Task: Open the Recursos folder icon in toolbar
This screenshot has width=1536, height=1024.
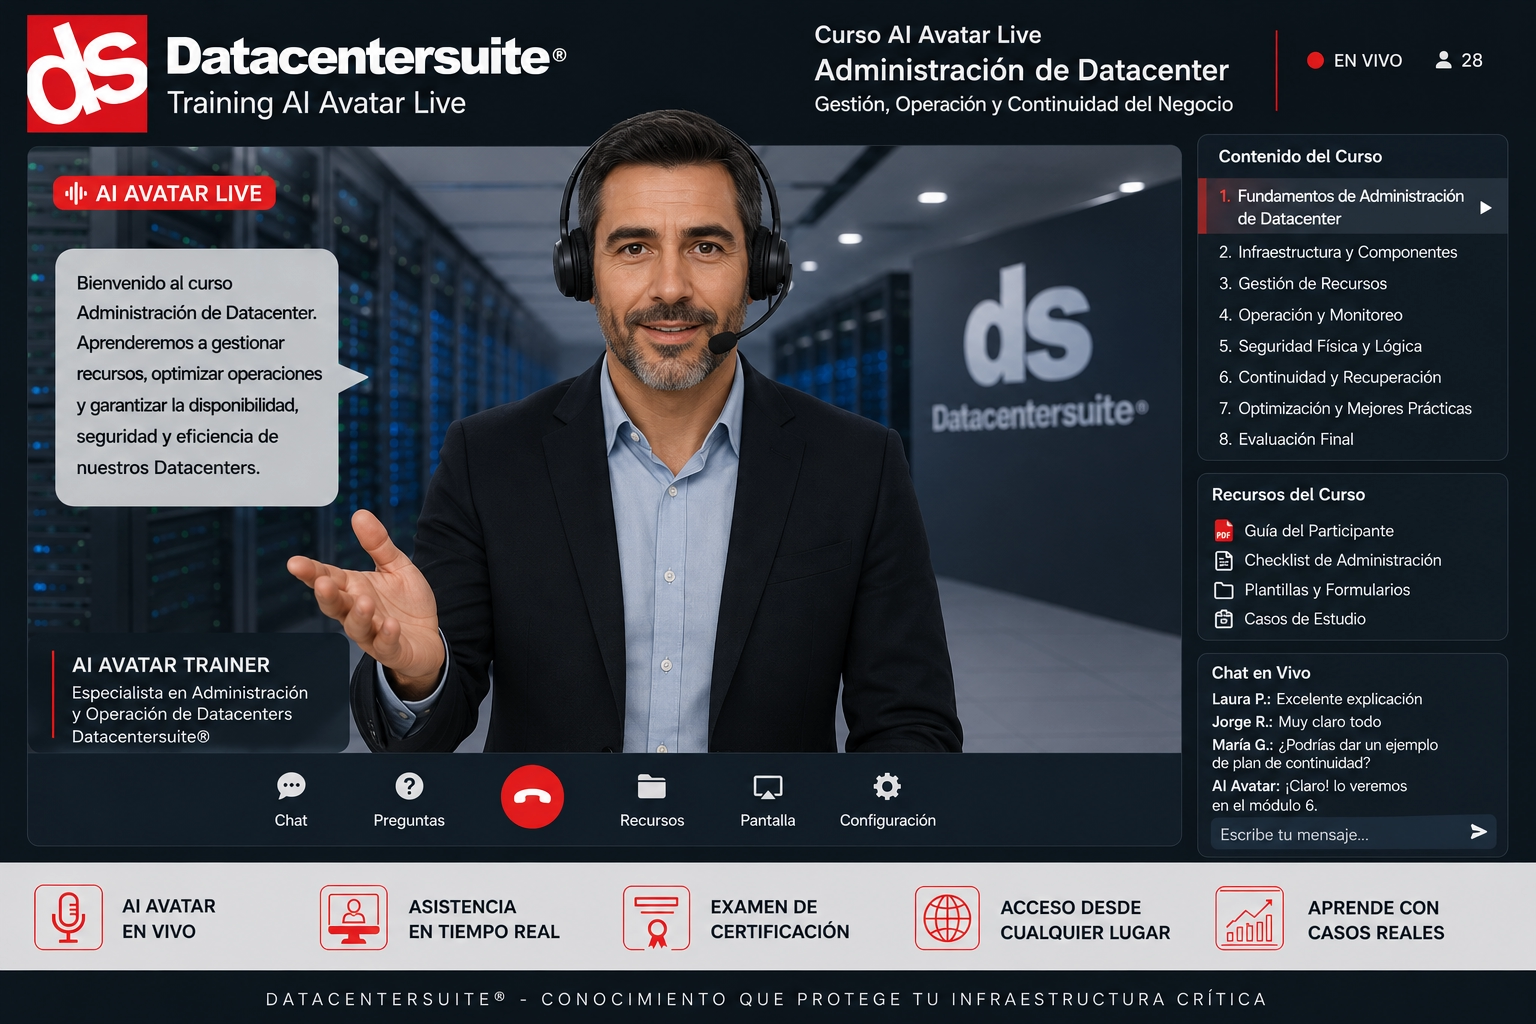Action: [652, 786]
